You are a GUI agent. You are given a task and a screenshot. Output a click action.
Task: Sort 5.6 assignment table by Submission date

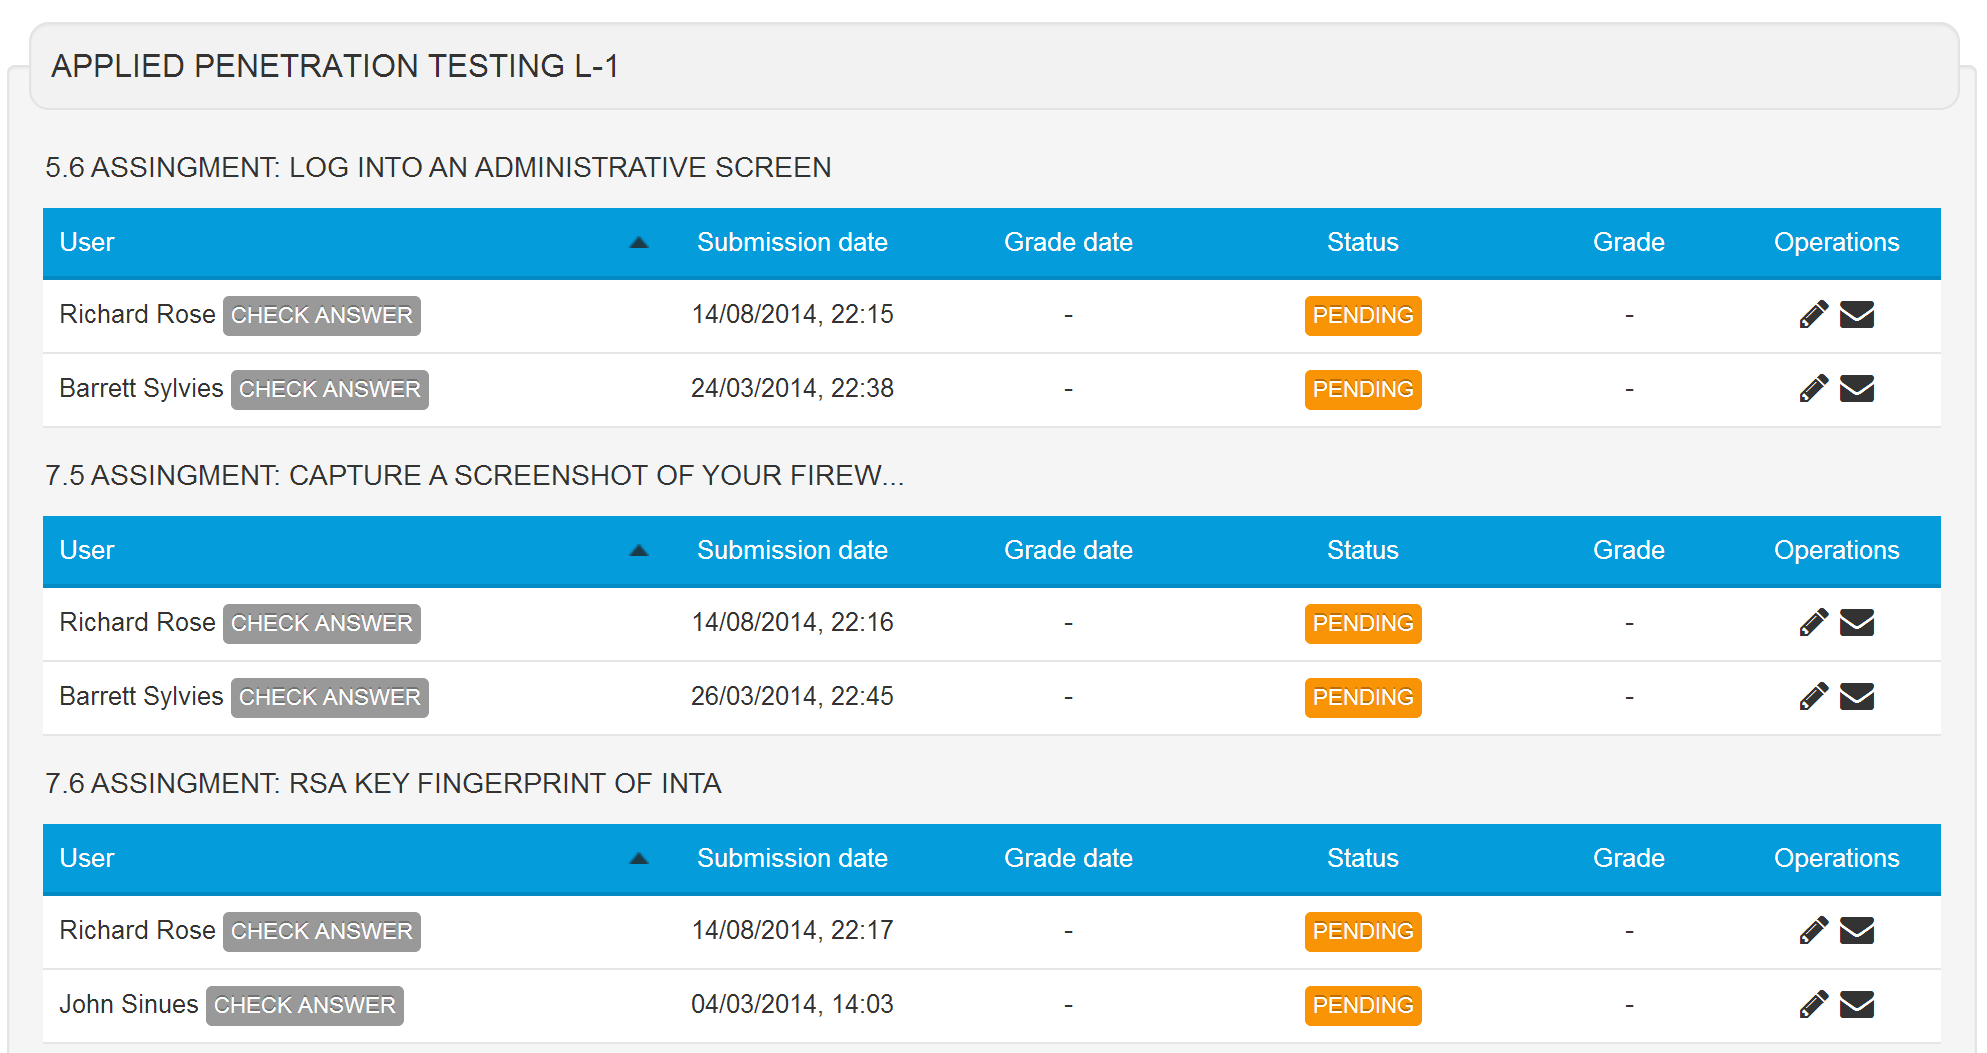[792, 243]
